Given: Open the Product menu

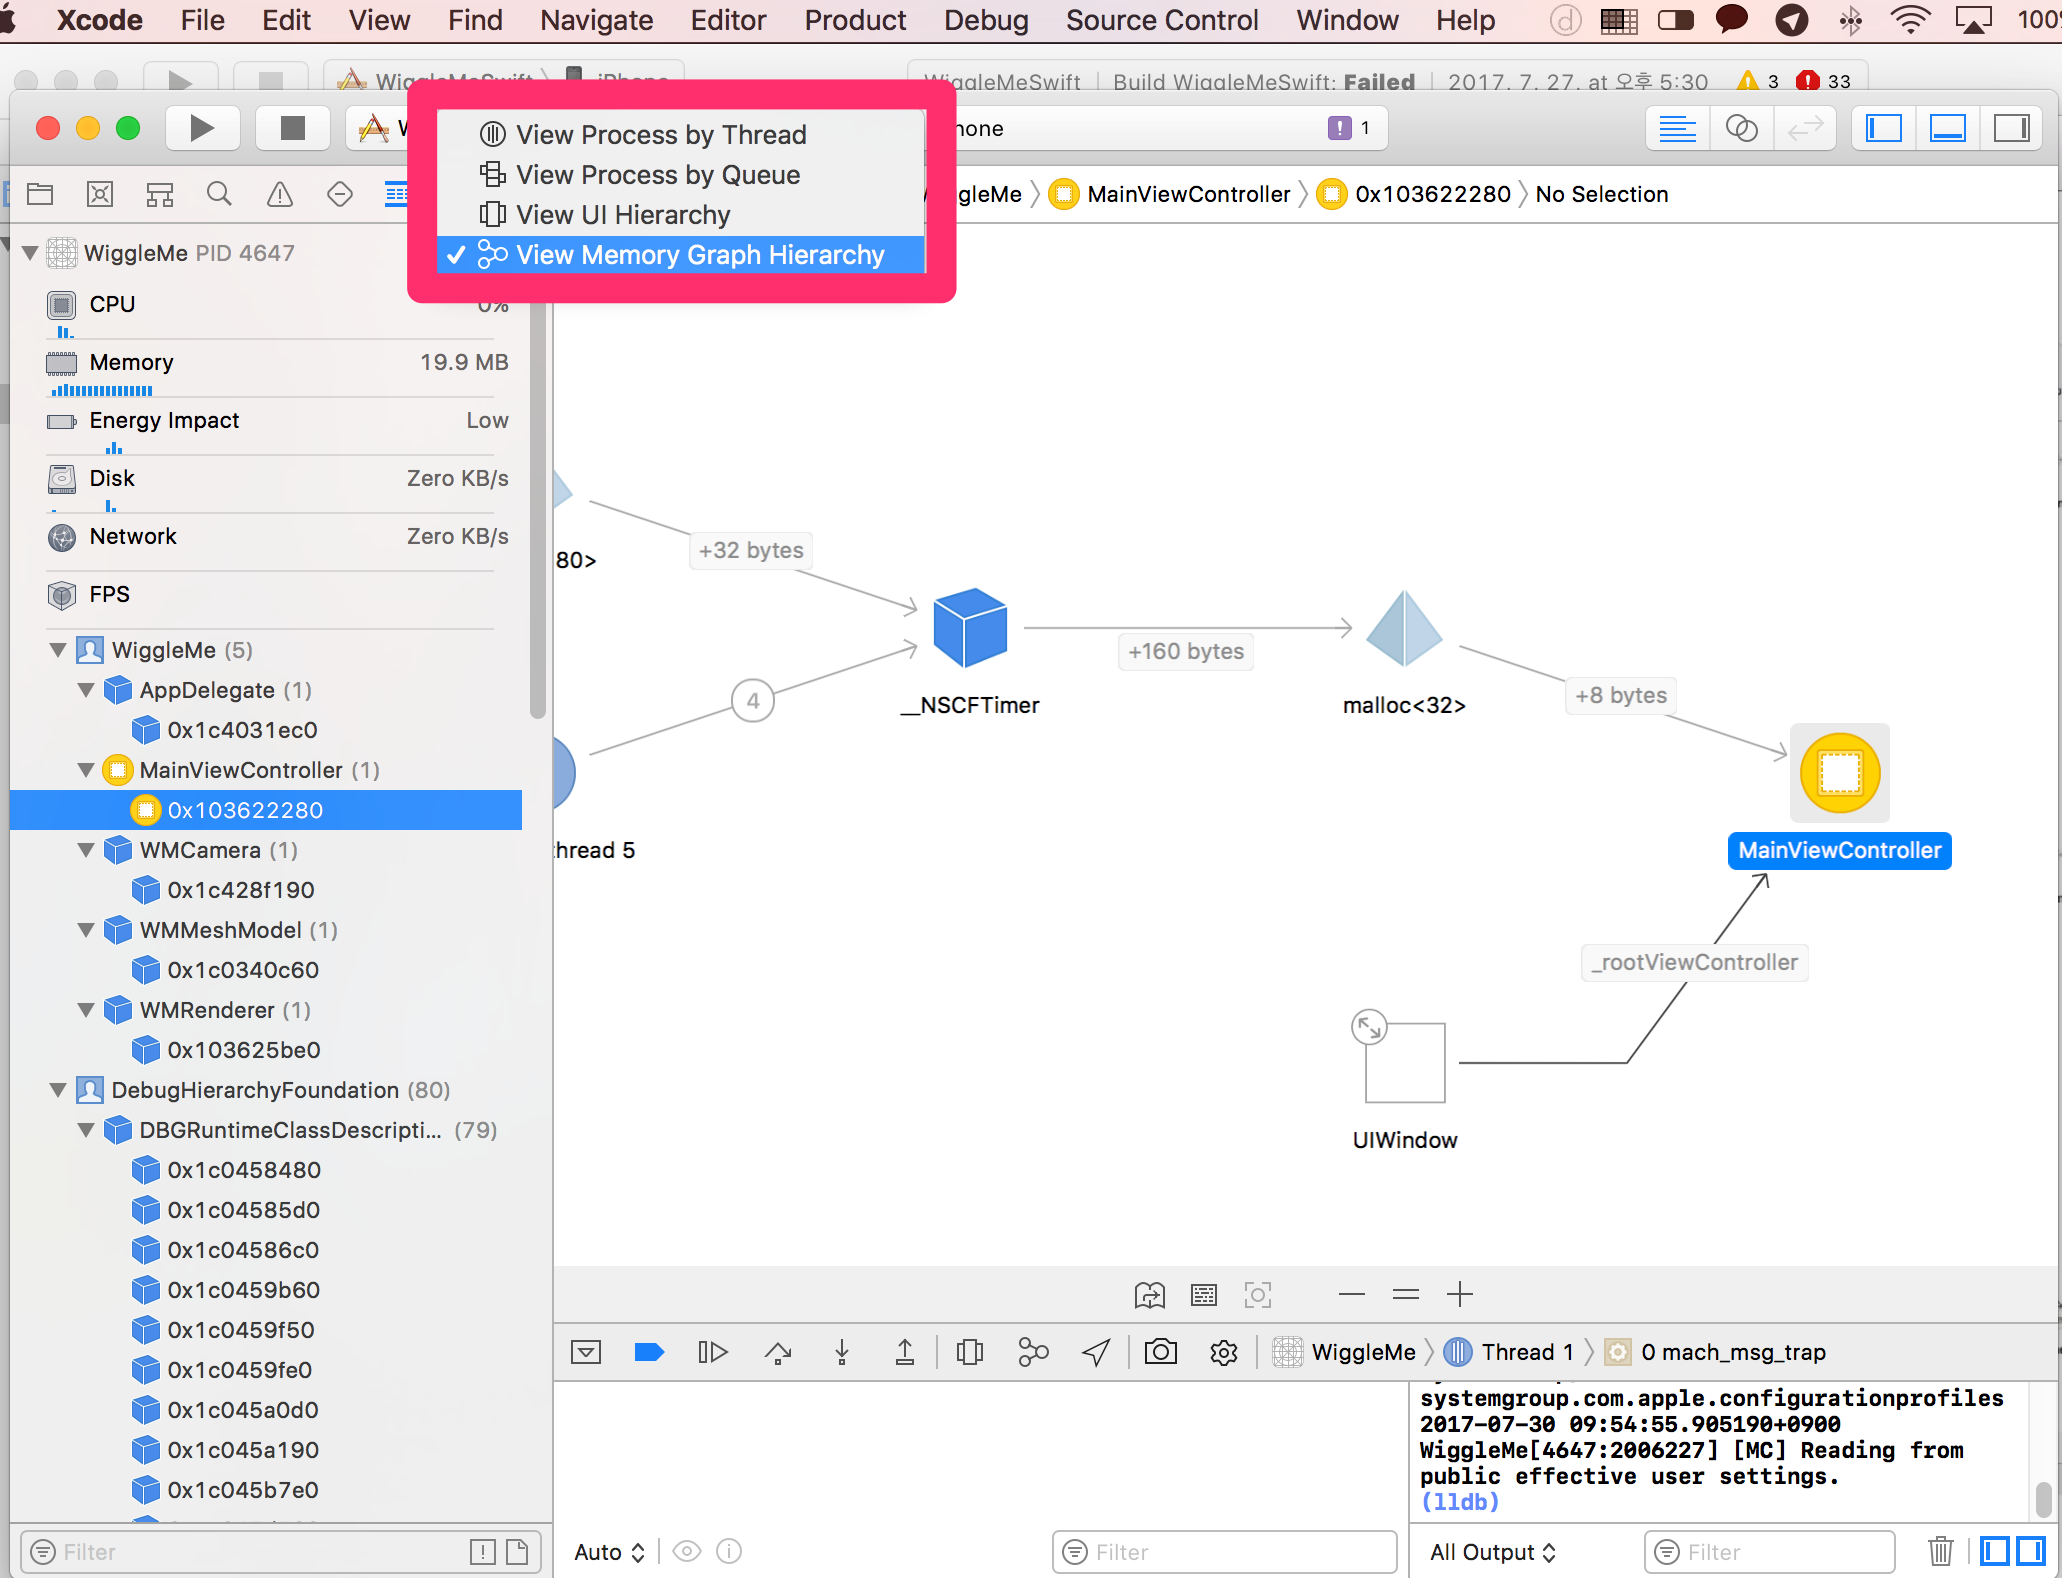Looking at the screenshot, I should (855, 20).
